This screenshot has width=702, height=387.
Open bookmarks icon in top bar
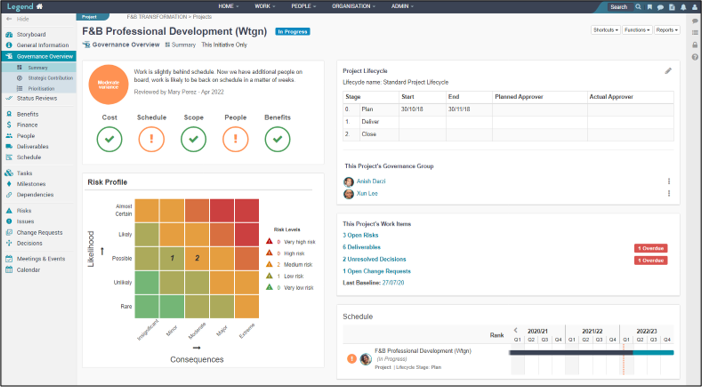650,7
